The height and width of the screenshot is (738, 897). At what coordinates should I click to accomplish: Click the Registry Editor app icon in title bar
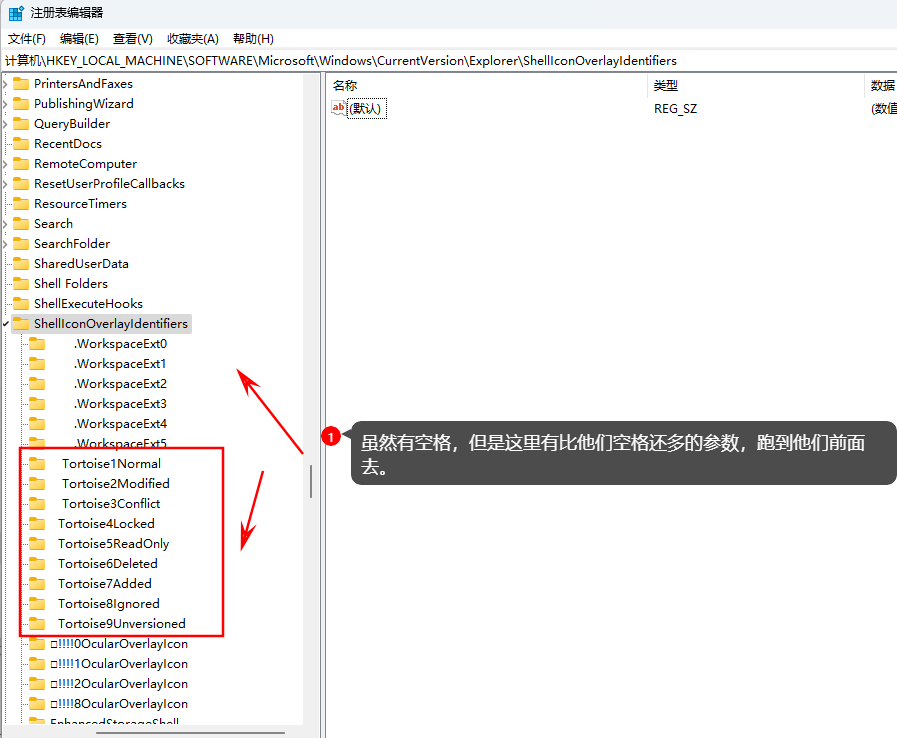pyautogui.click(x=17, y=13)
